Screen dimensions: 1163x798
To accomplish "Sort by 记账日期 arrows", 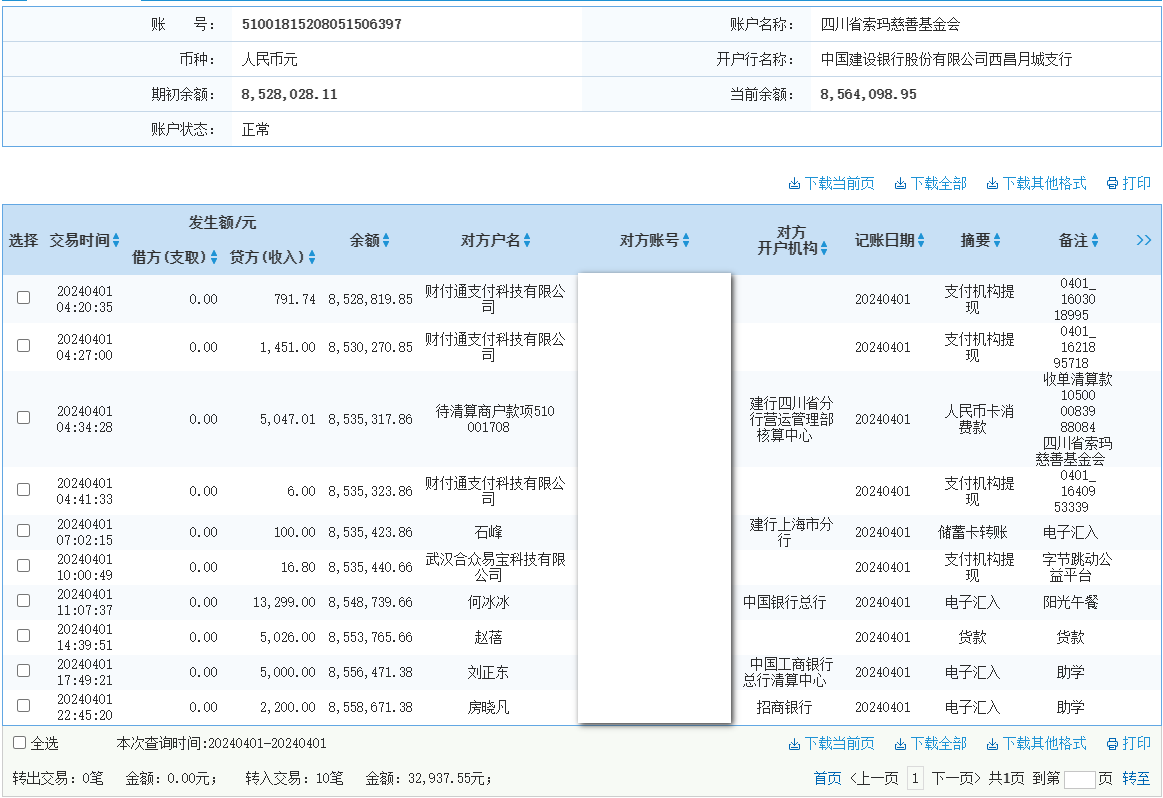I will pos(920,240).
